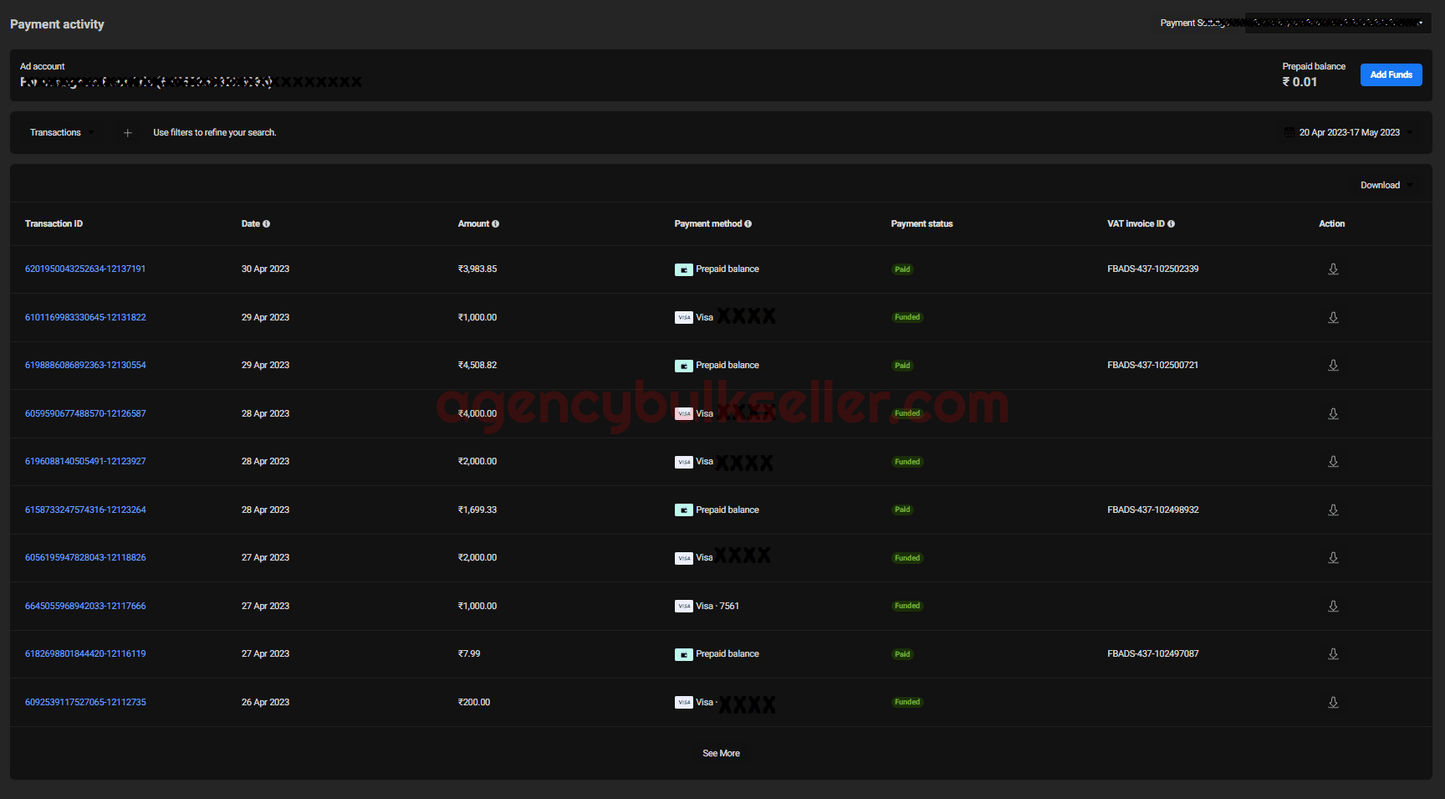Download receipt for ₹7.99 prepaid transaction
The width and height of the screenshot is (1445, 799).
pos(1333,654)
